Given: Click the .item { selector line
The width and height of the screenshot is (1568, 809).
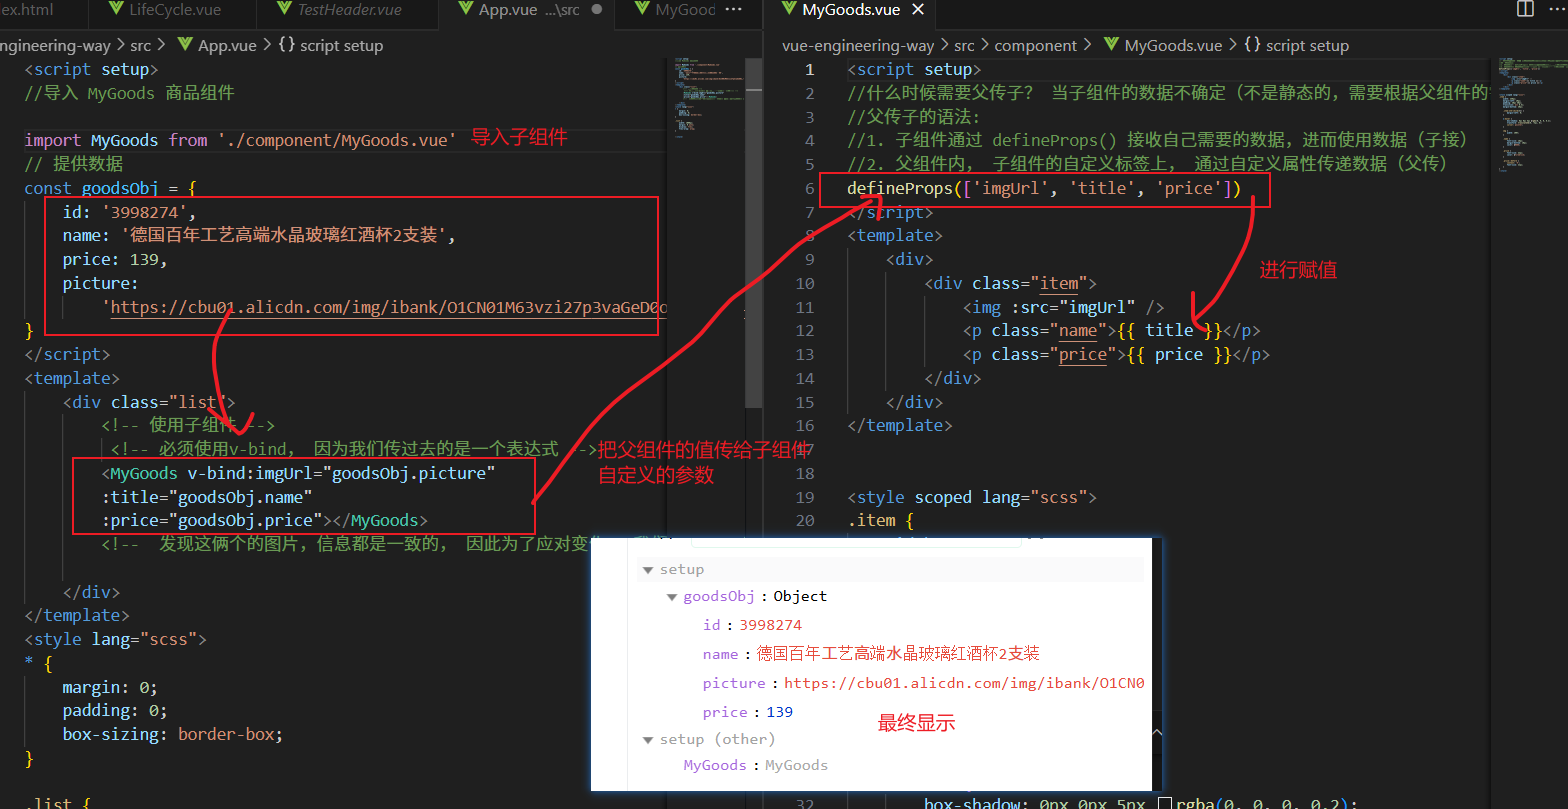Looking at the screenshot, I should coord(880,520).
